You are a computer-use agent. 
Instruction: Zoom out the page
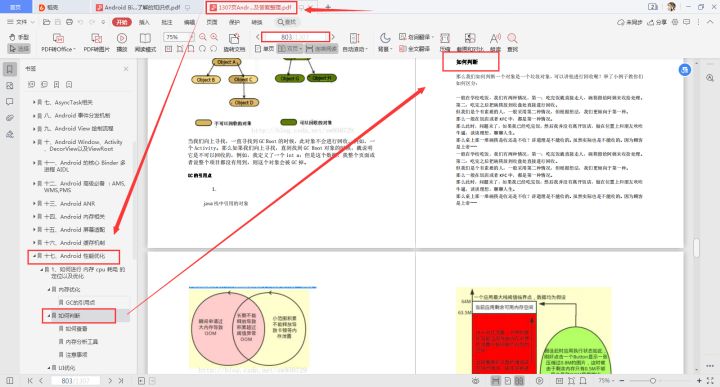pos(202,37)
